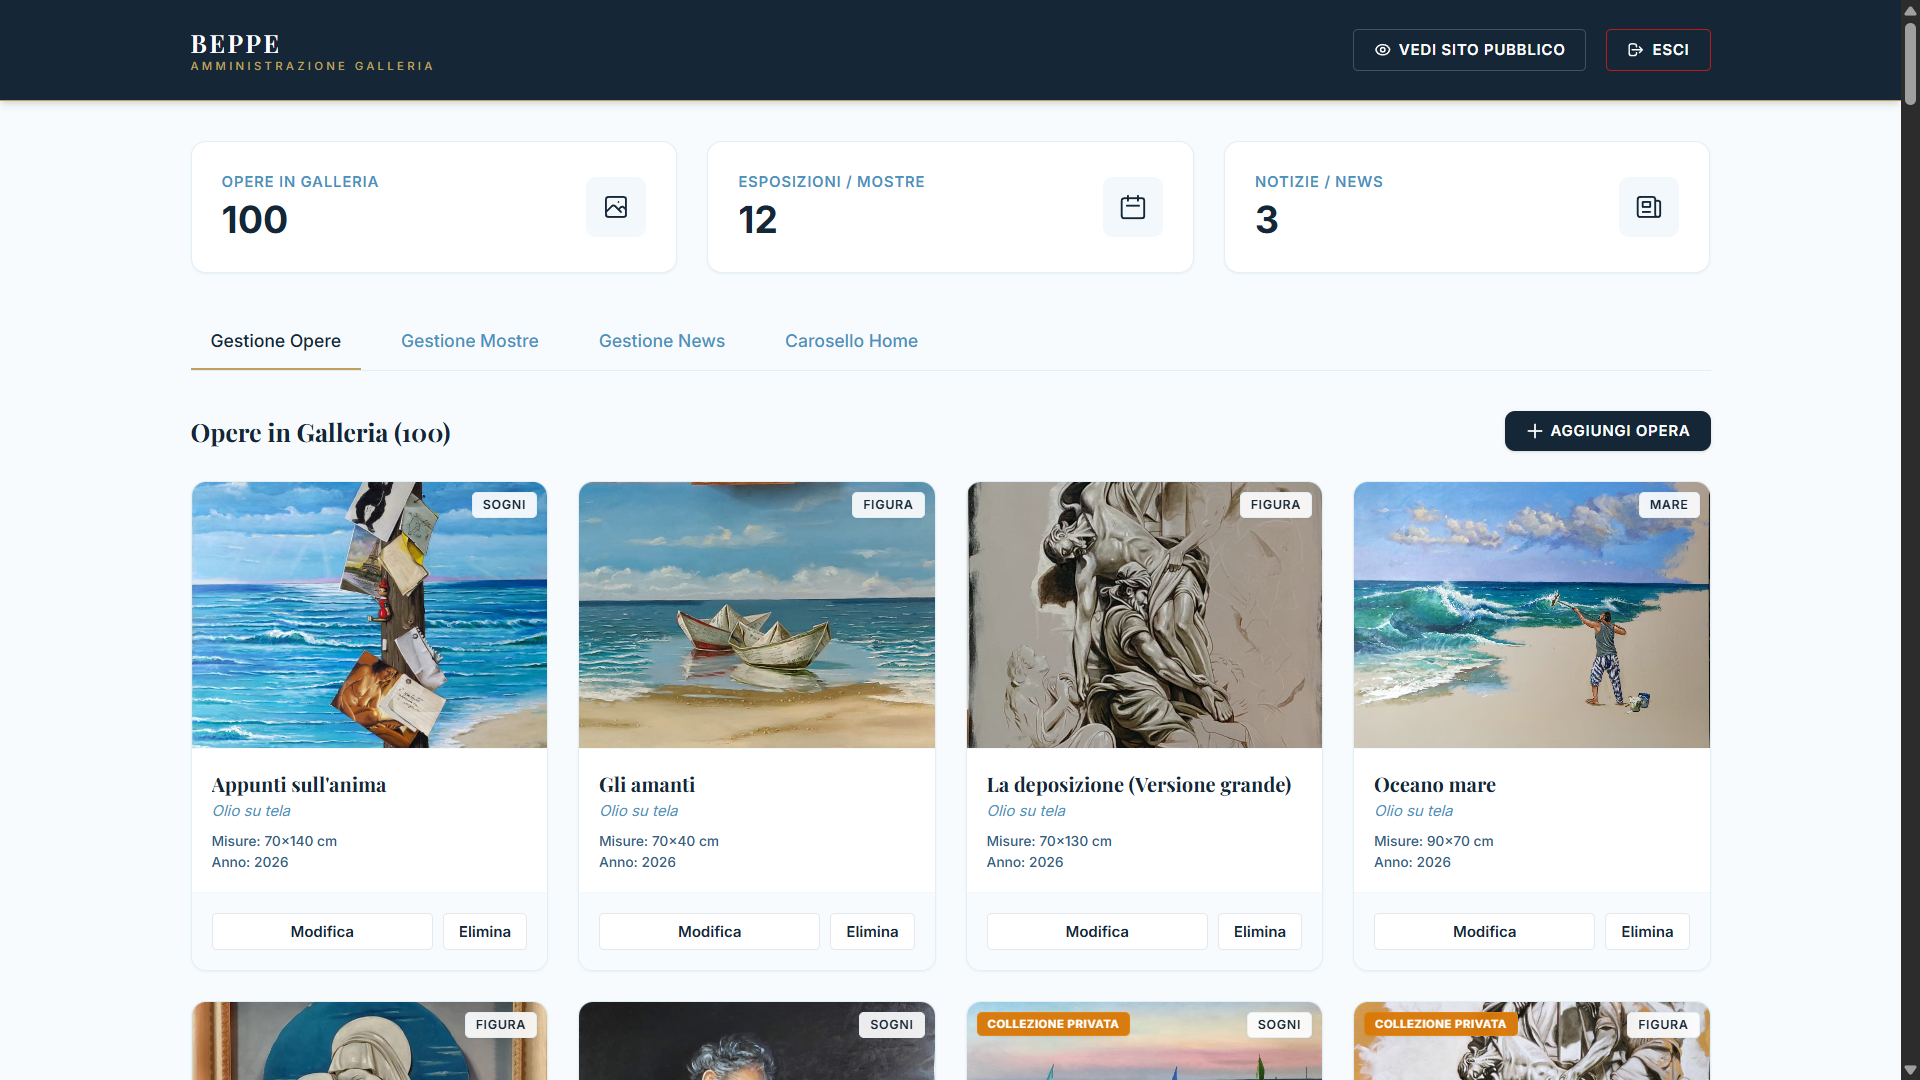The height and width of the screenshot is (1080, 1920).
Task: Edit the Gli amanti artwork
Action: point(709,931)
